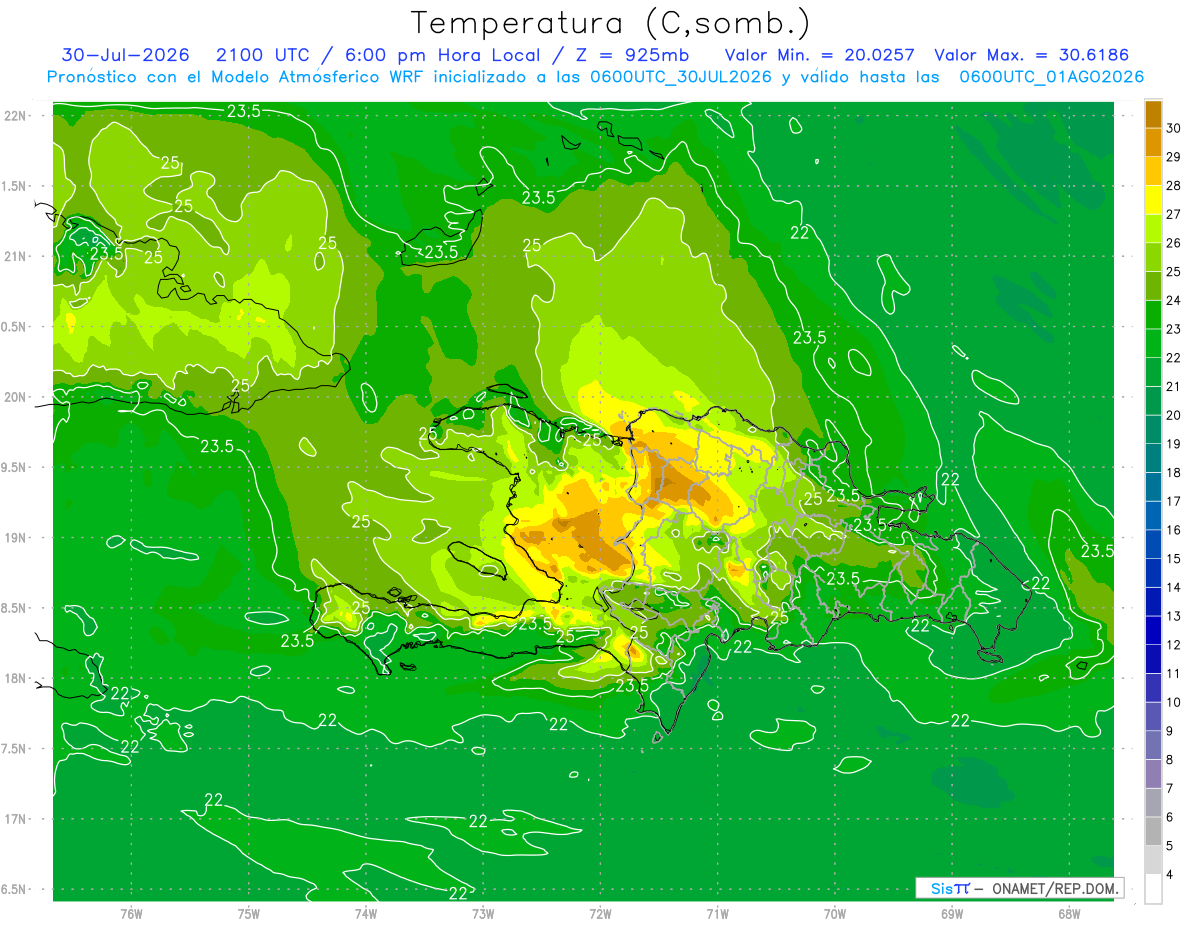Viewport: 1200px width, 927px height.
Task: Click colorbar scale label '24'
Action: coord(1173,300)
